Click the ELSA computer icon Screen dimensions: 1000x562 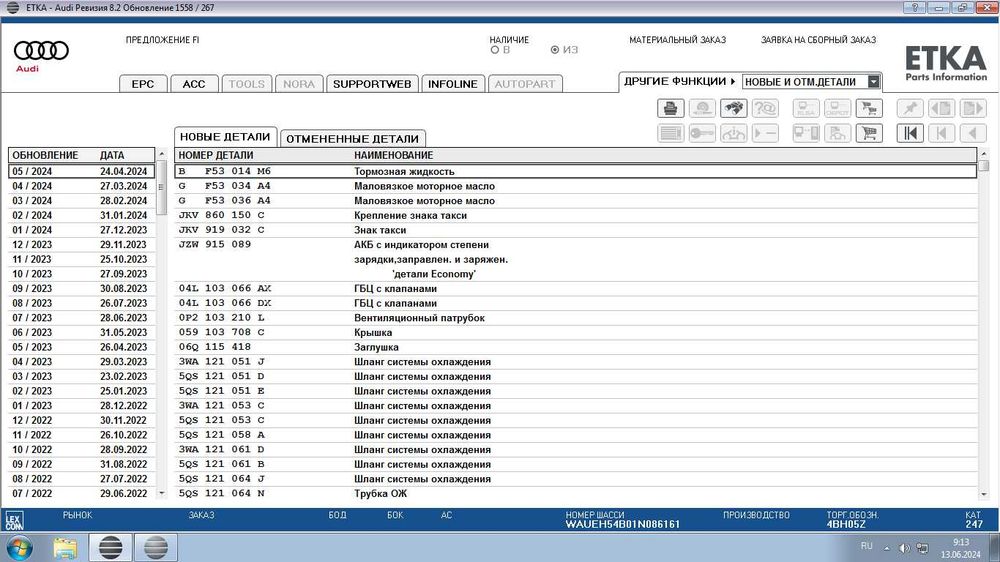click(806, 108)
